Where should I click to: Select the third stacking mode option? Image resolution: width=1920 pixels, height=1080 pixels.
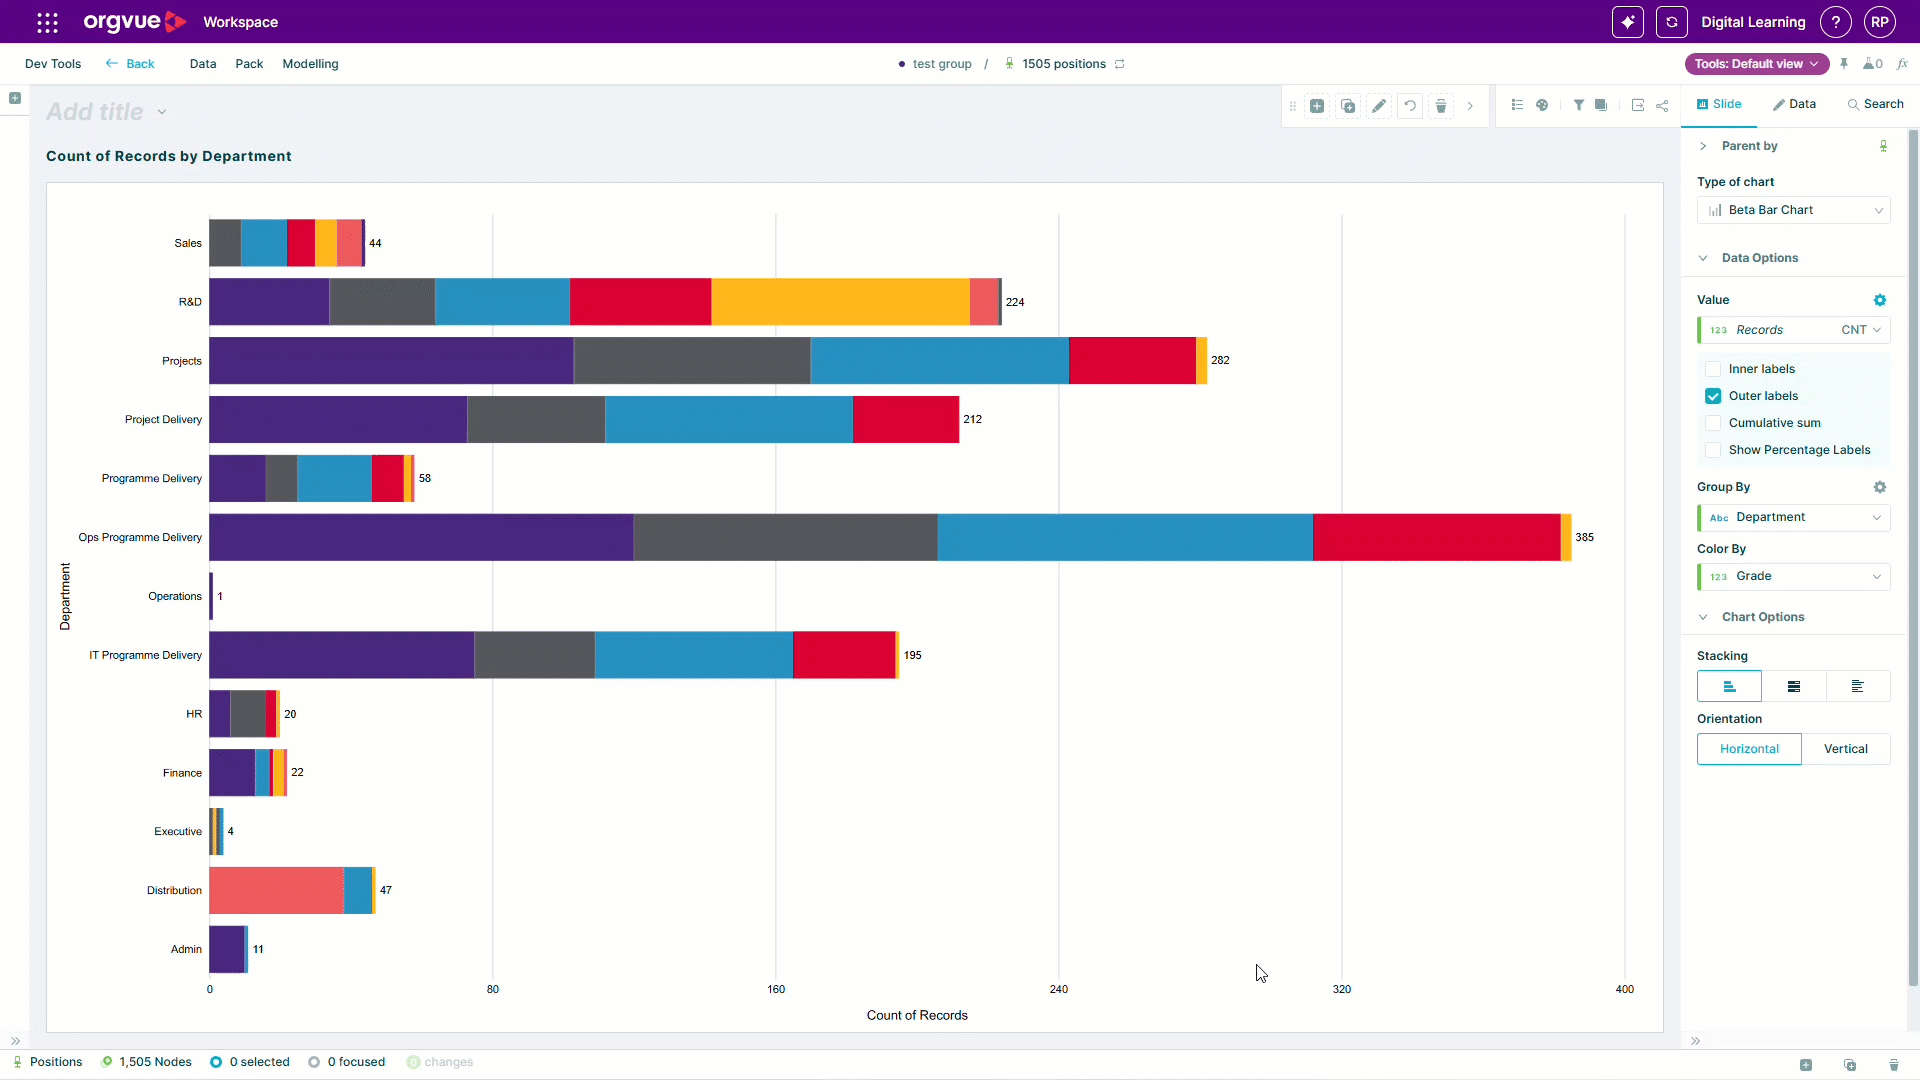(1857, 686)
